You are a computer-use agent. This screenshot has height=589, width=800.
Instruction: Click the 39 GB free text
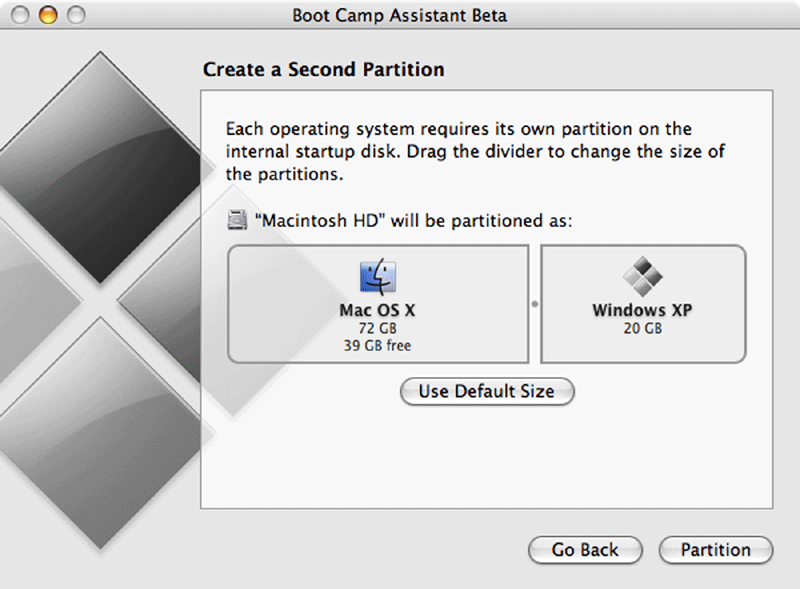click(x=377, y=346)
